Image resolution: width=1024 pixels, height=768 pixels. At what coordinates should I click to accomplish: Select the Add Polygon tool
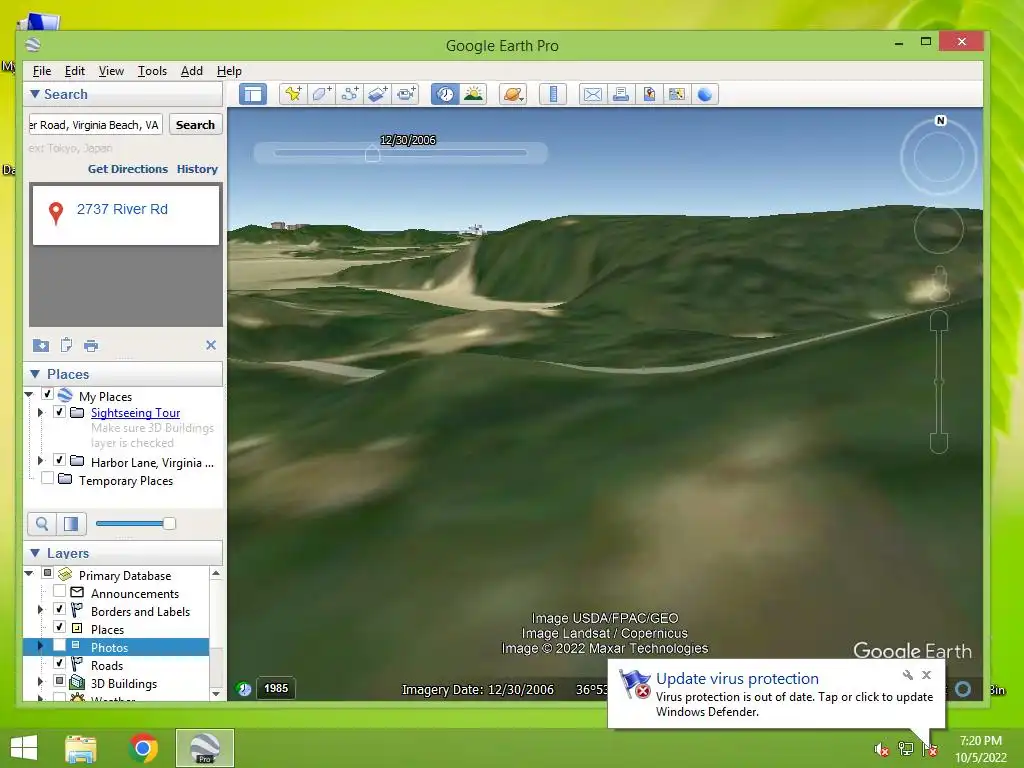[321, 94]
